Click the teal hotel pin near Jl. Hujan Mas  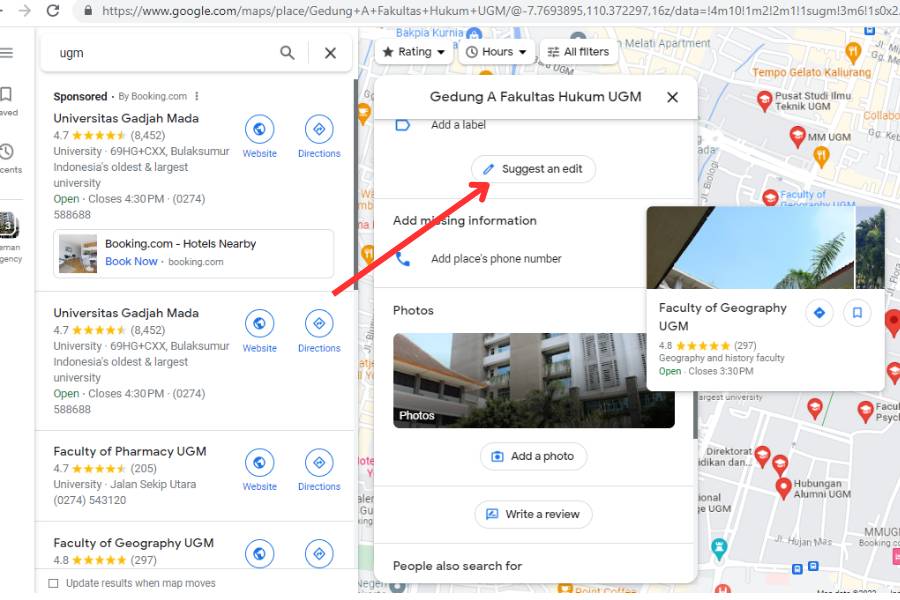719,548
